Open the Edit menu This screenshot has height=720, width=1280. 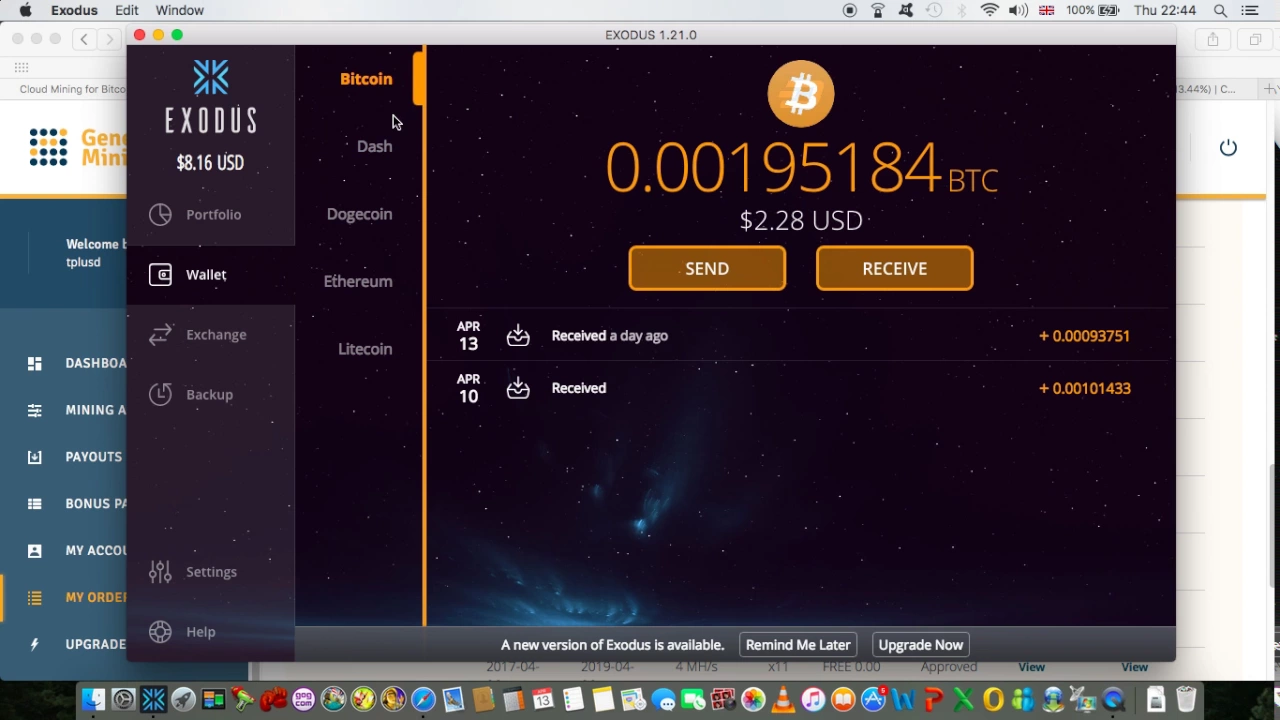click(x=126, y=10)
